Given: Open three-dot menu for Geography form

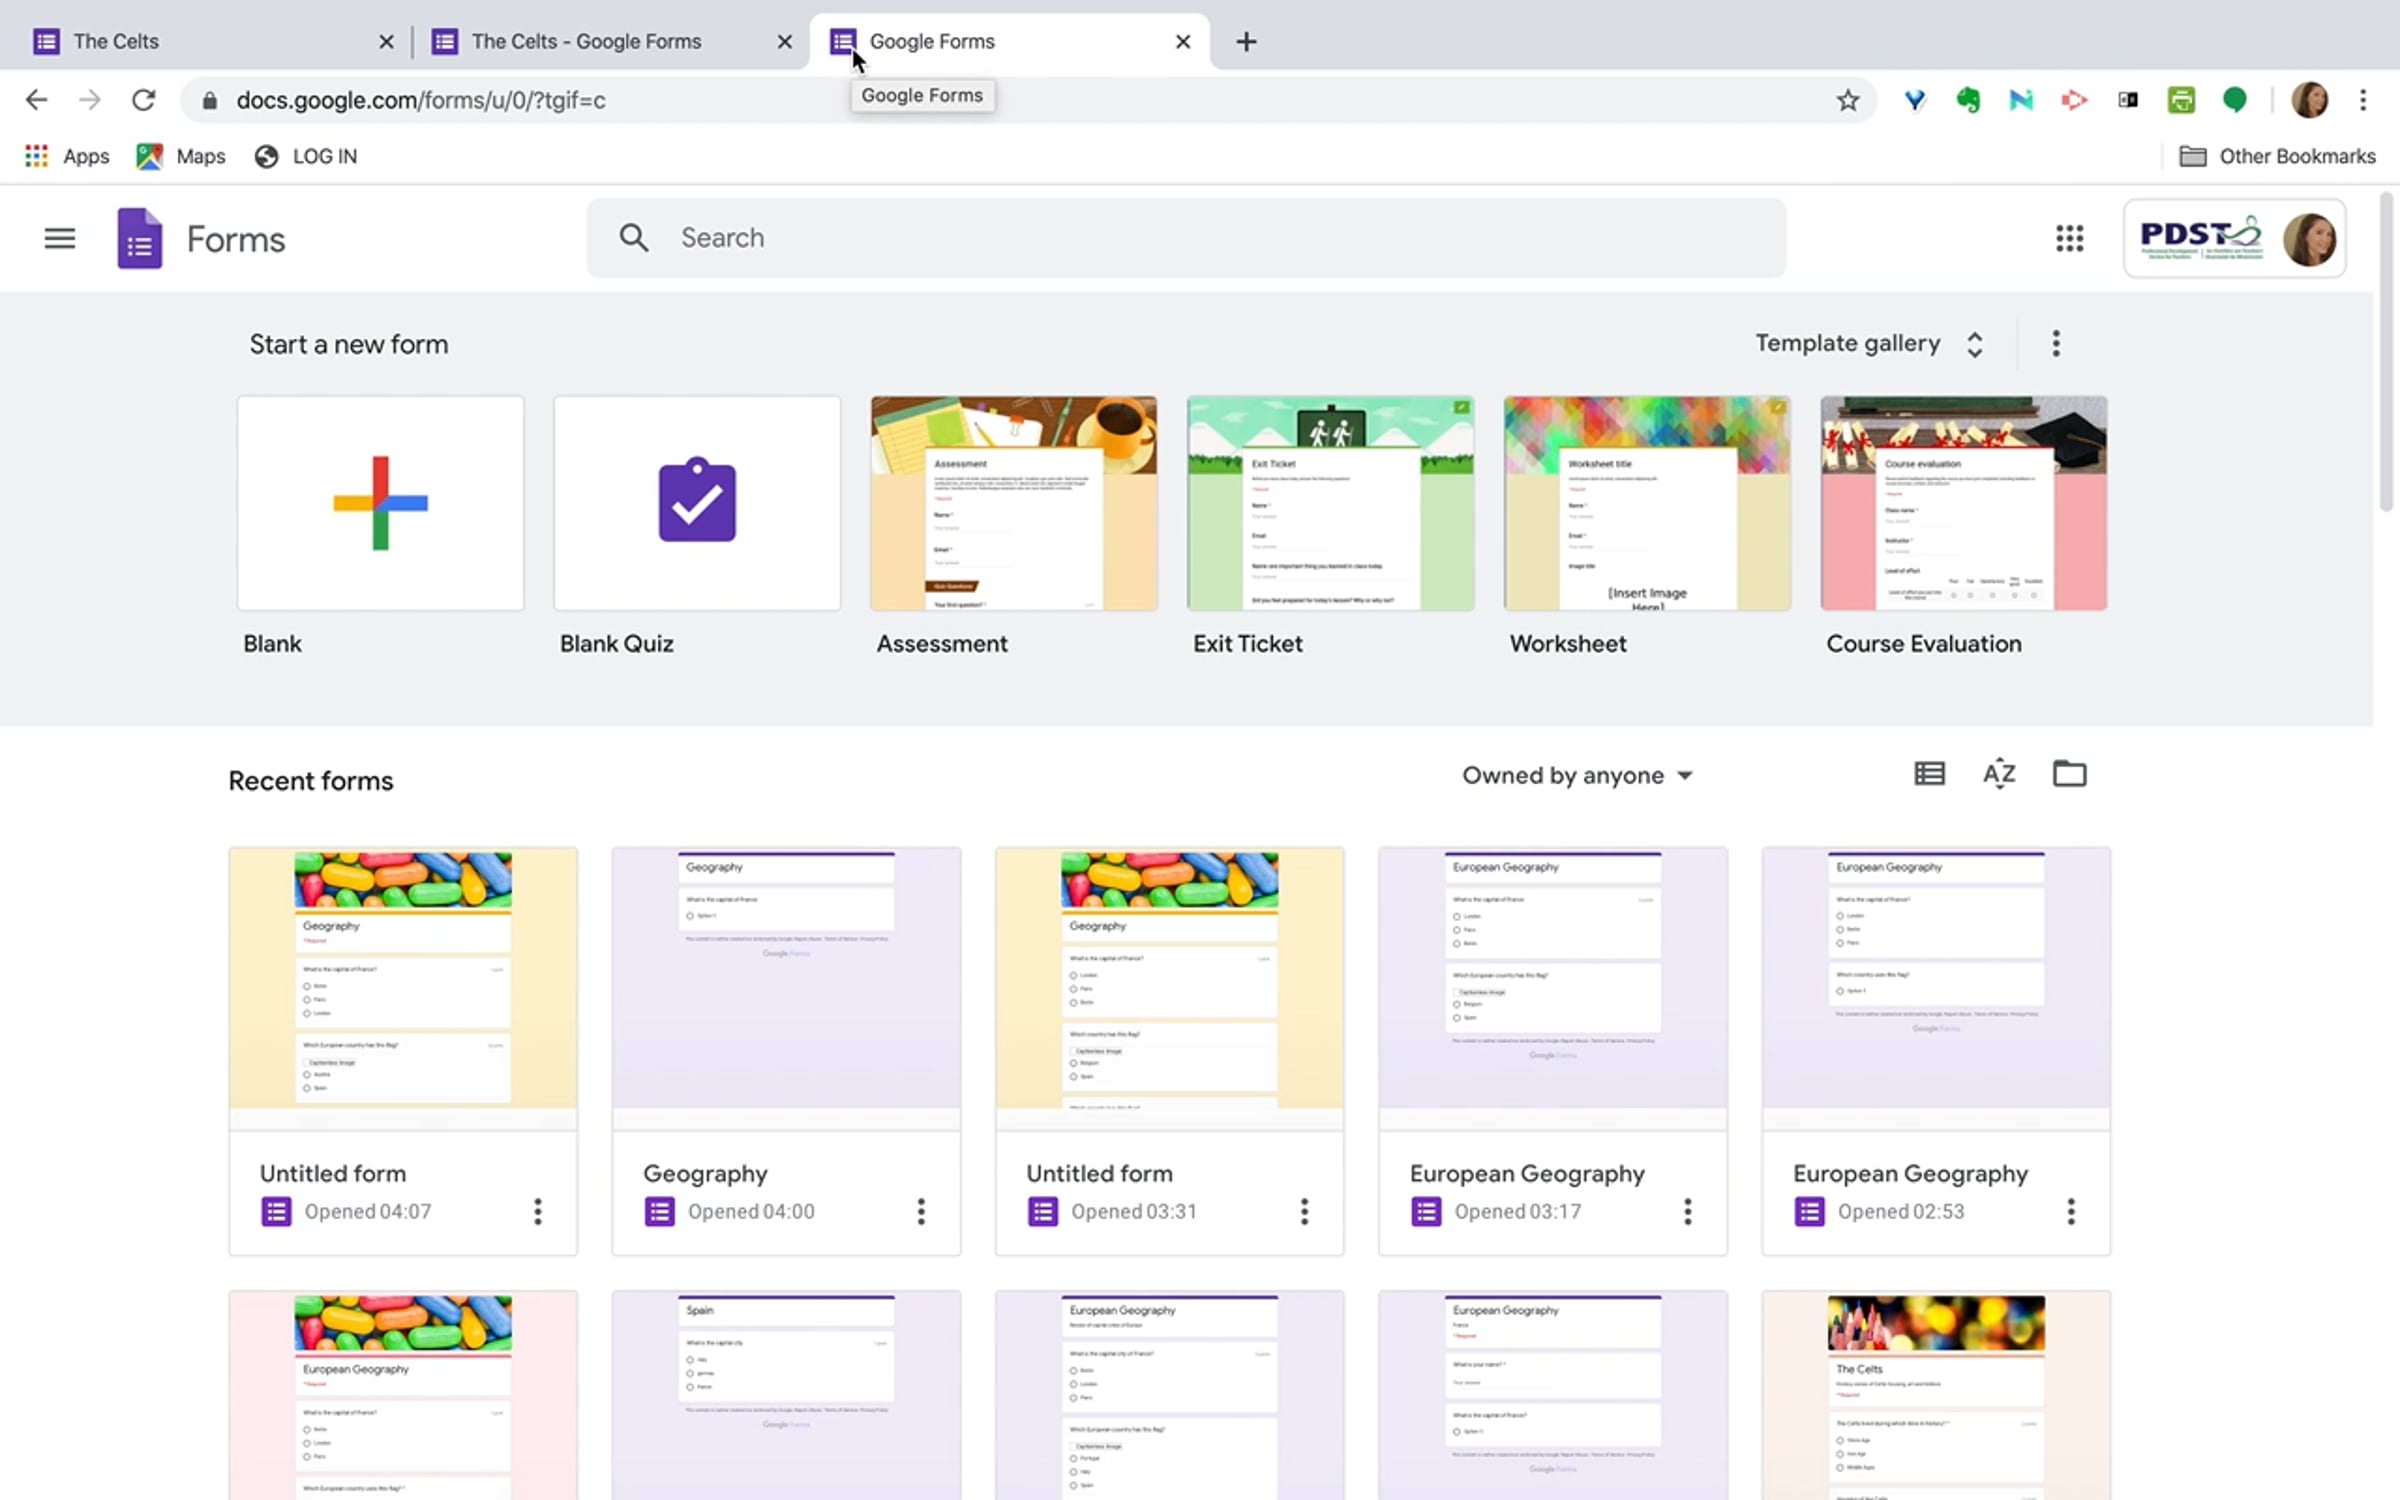Looking at the screenshot, I should 921,1211.
